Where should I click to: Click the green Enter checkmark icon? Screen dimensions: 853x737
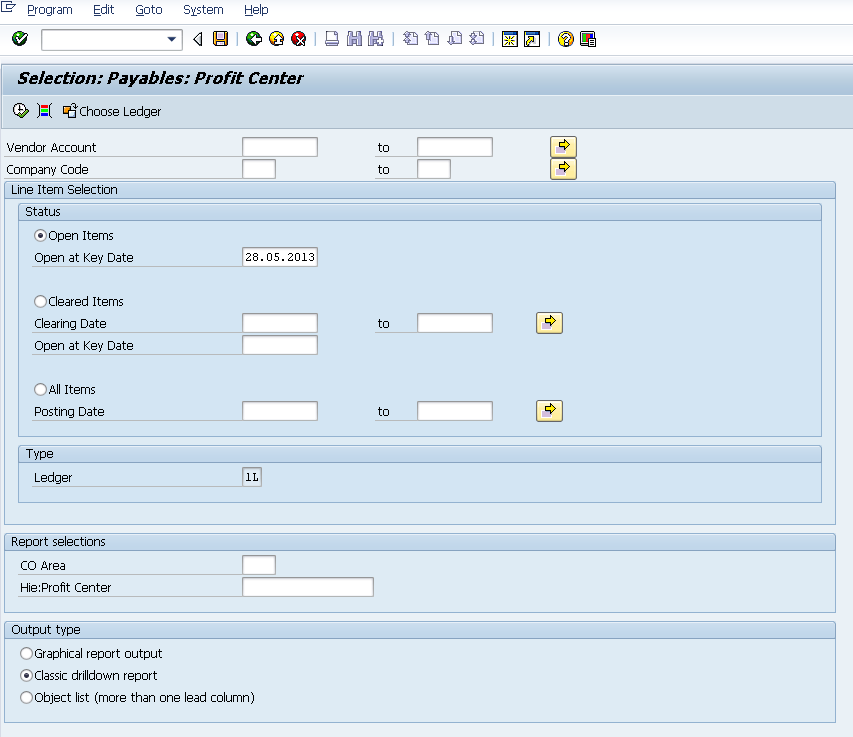pos(20,39)
